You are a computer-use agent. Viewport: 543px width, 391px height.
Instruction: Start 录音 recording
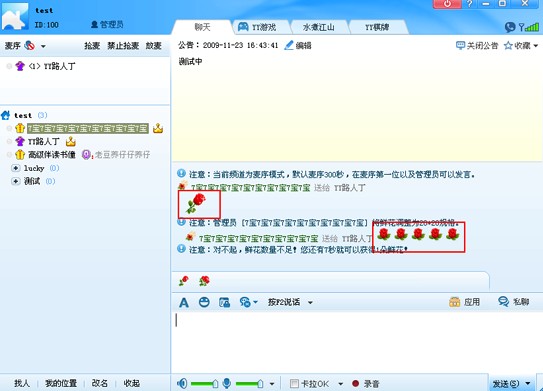[365, 383]
